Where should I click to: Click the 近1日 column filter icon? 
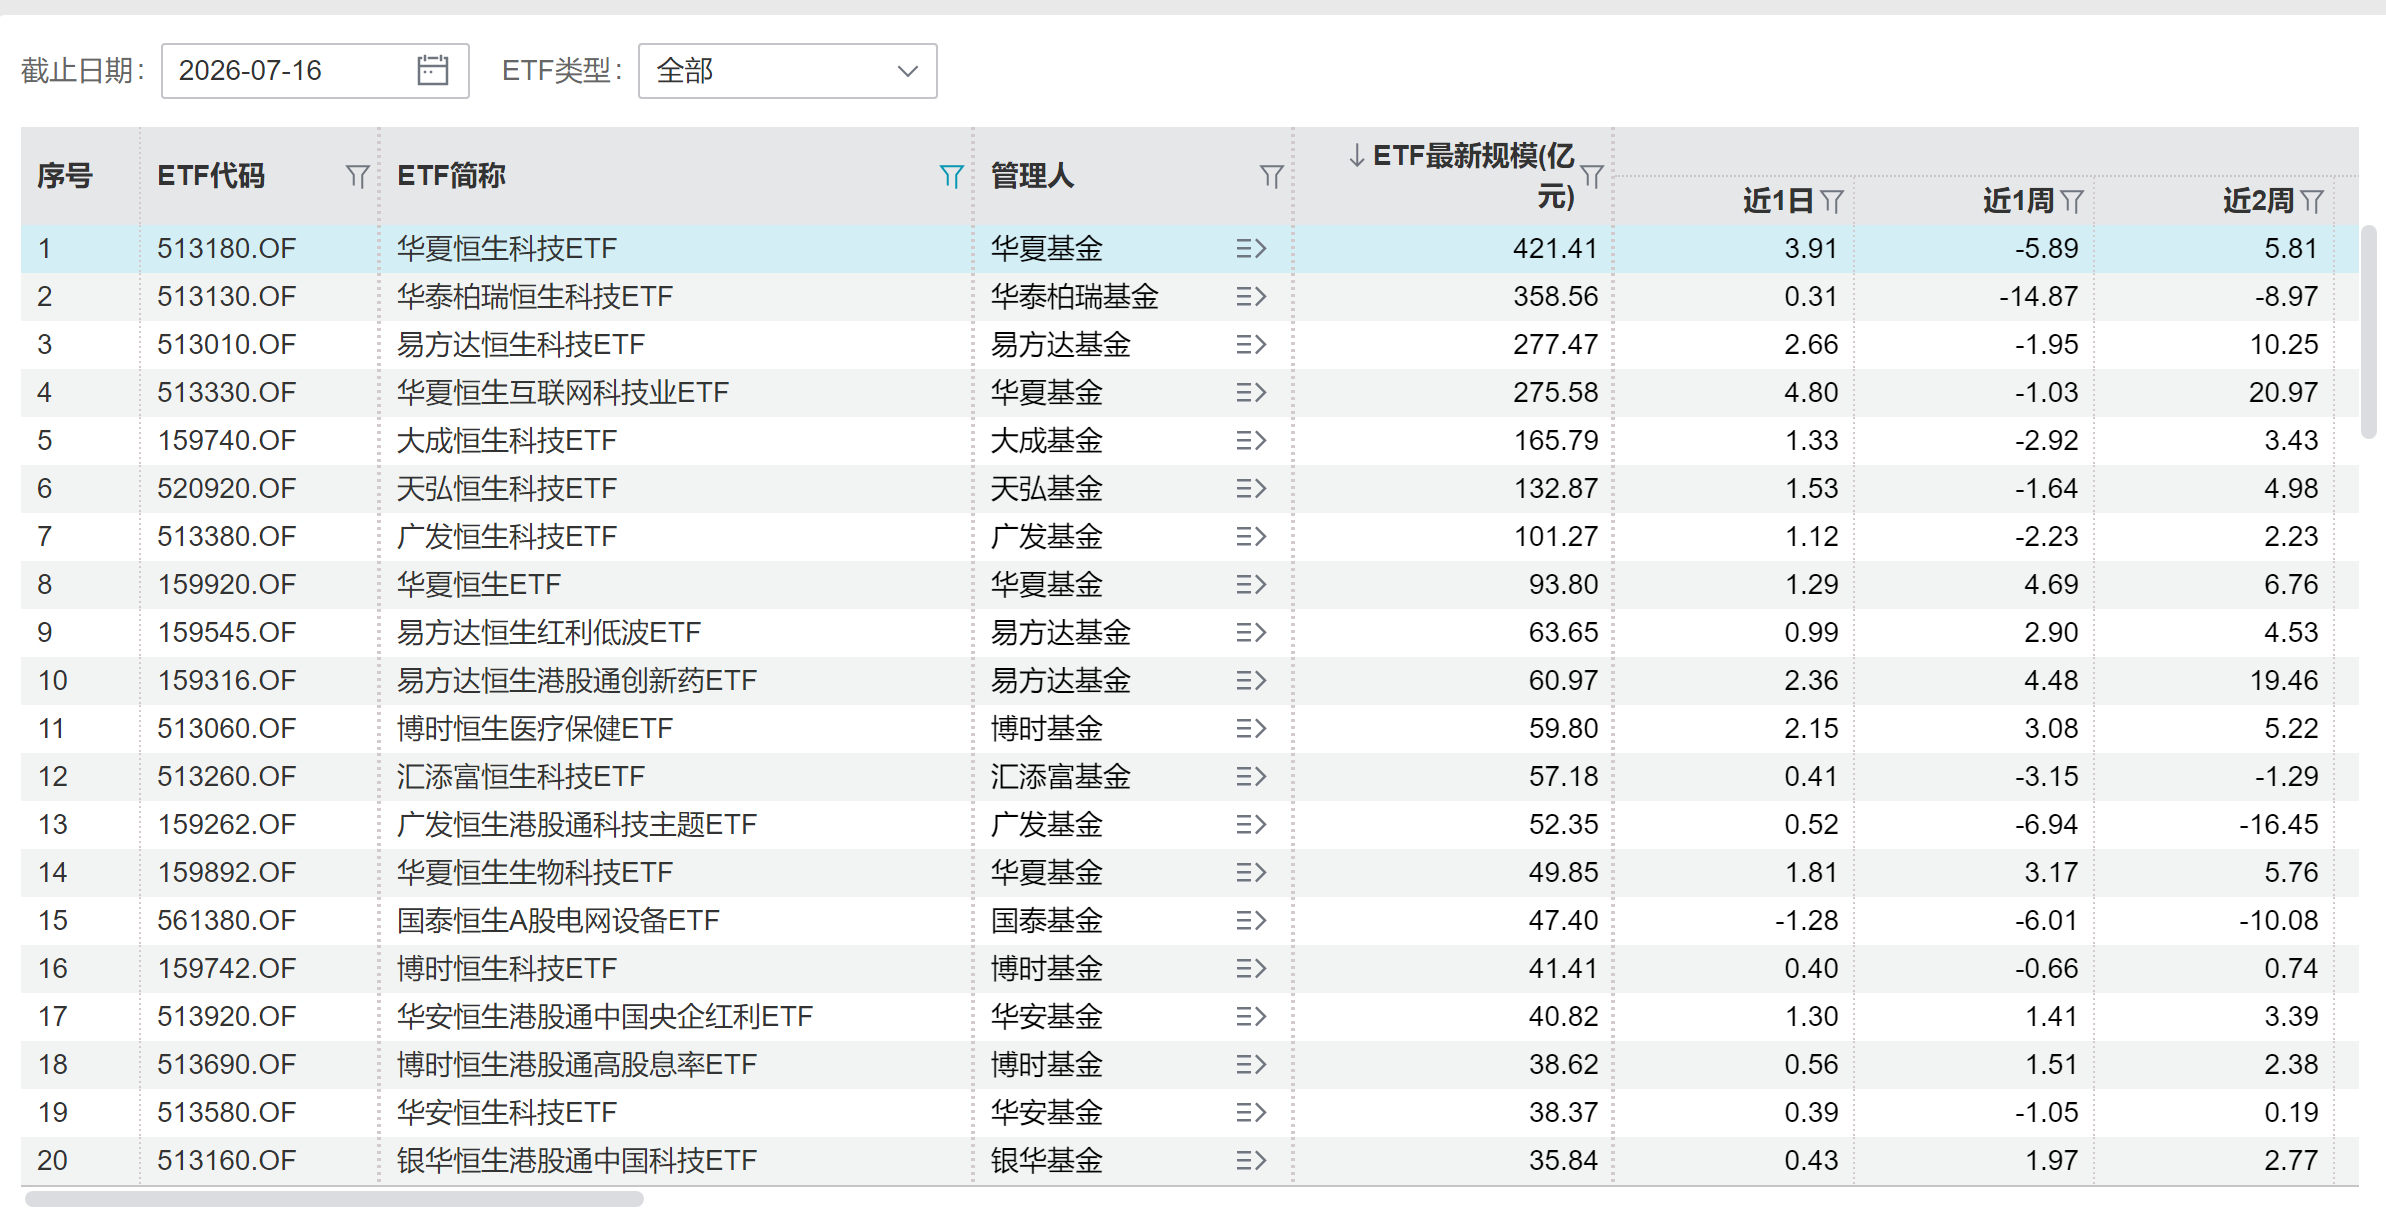[1832, 201]
